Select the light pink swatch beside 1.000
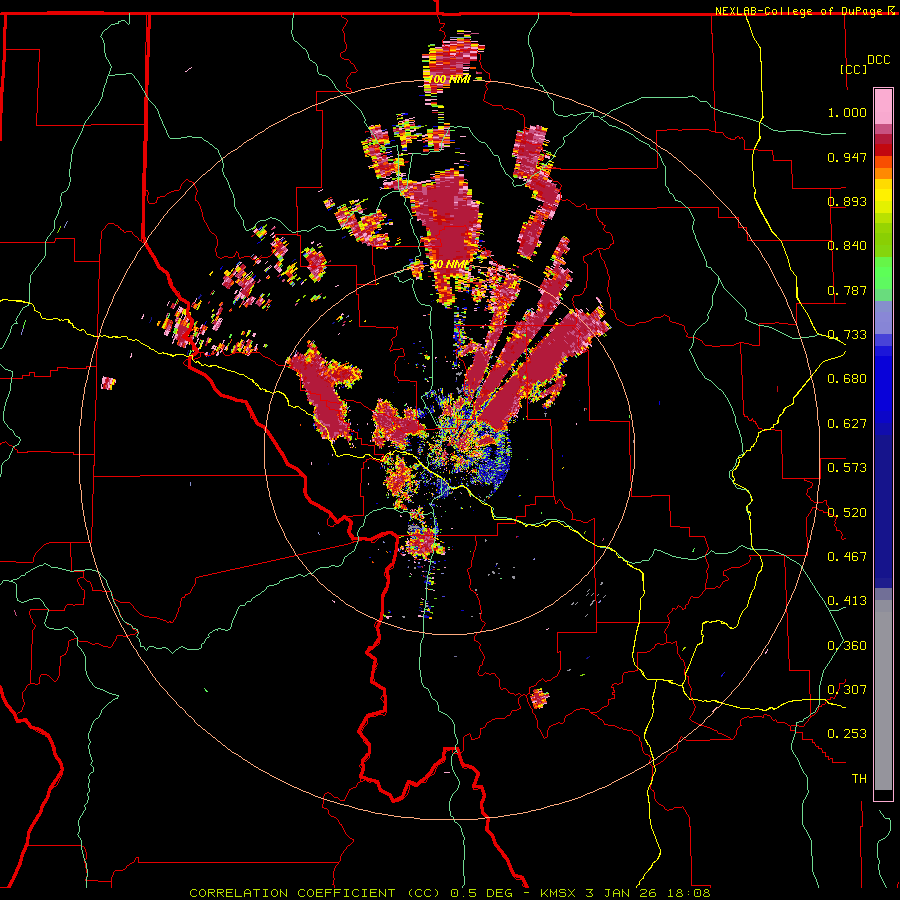 (x=883, y=107)
